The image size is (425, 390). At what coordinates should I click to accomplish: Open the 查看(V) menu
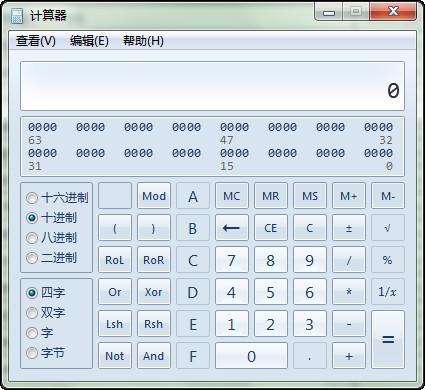36,41
